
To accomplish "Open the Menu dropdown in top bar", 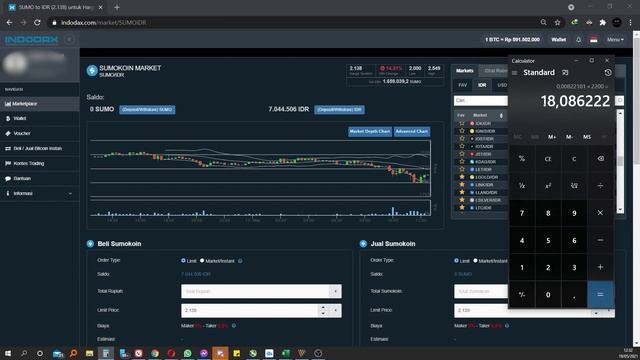I will 615,40.
